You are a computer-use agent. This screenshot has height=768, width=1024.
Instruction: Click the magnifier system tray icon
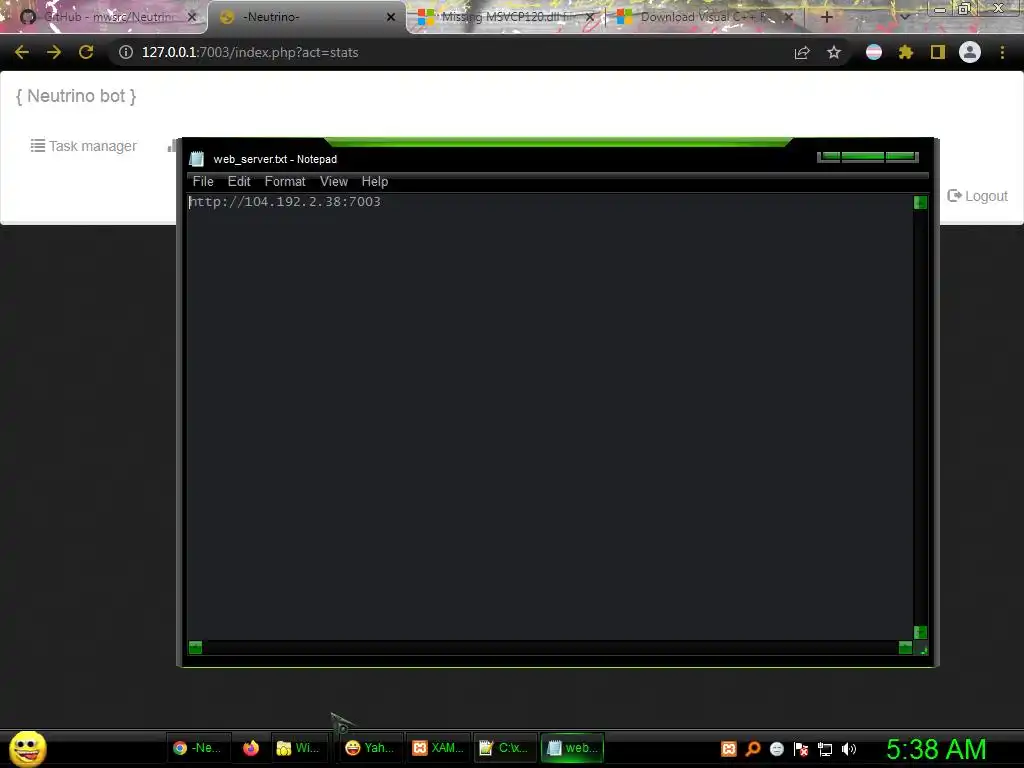[x=753, y=748]
